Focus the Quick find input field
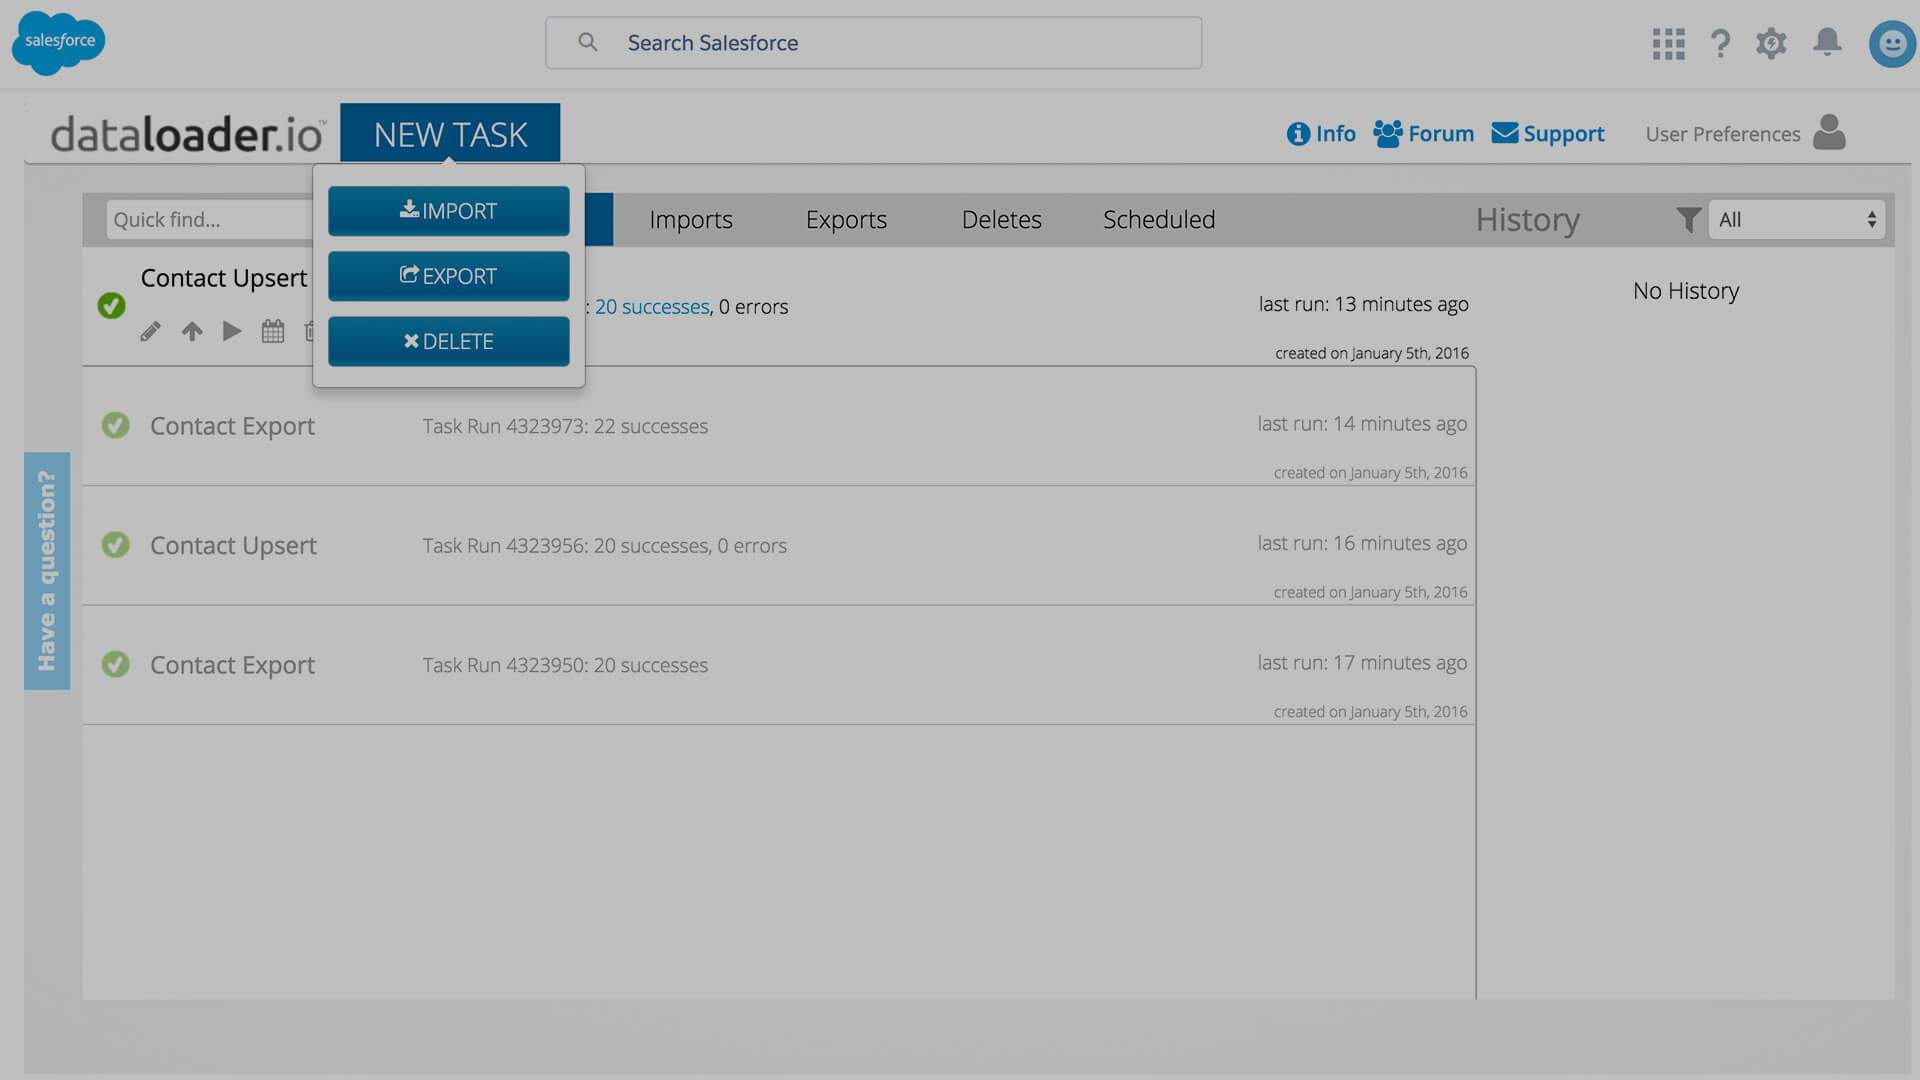1920x1080 pixels. pos(210,220)
